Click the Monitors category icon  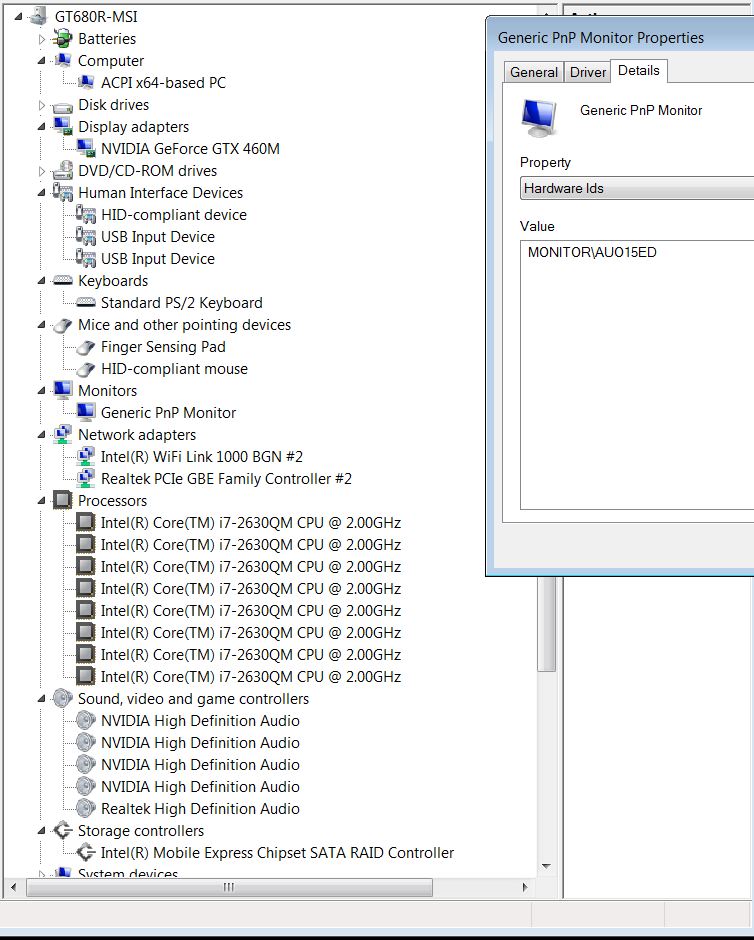62,391
